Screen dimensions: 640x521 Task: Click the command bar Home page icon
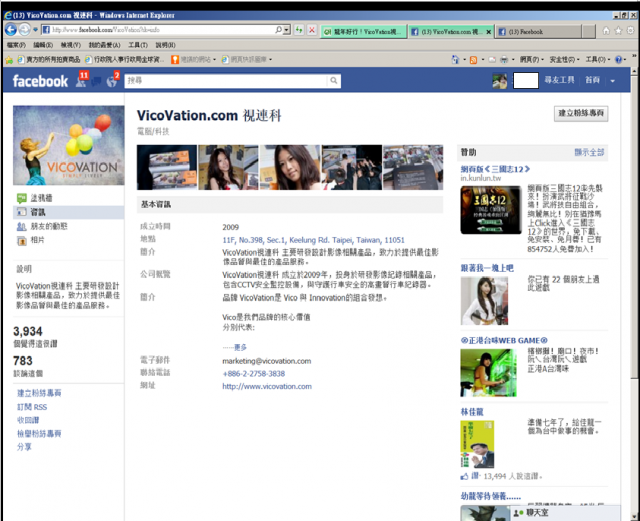pos(456,60)
